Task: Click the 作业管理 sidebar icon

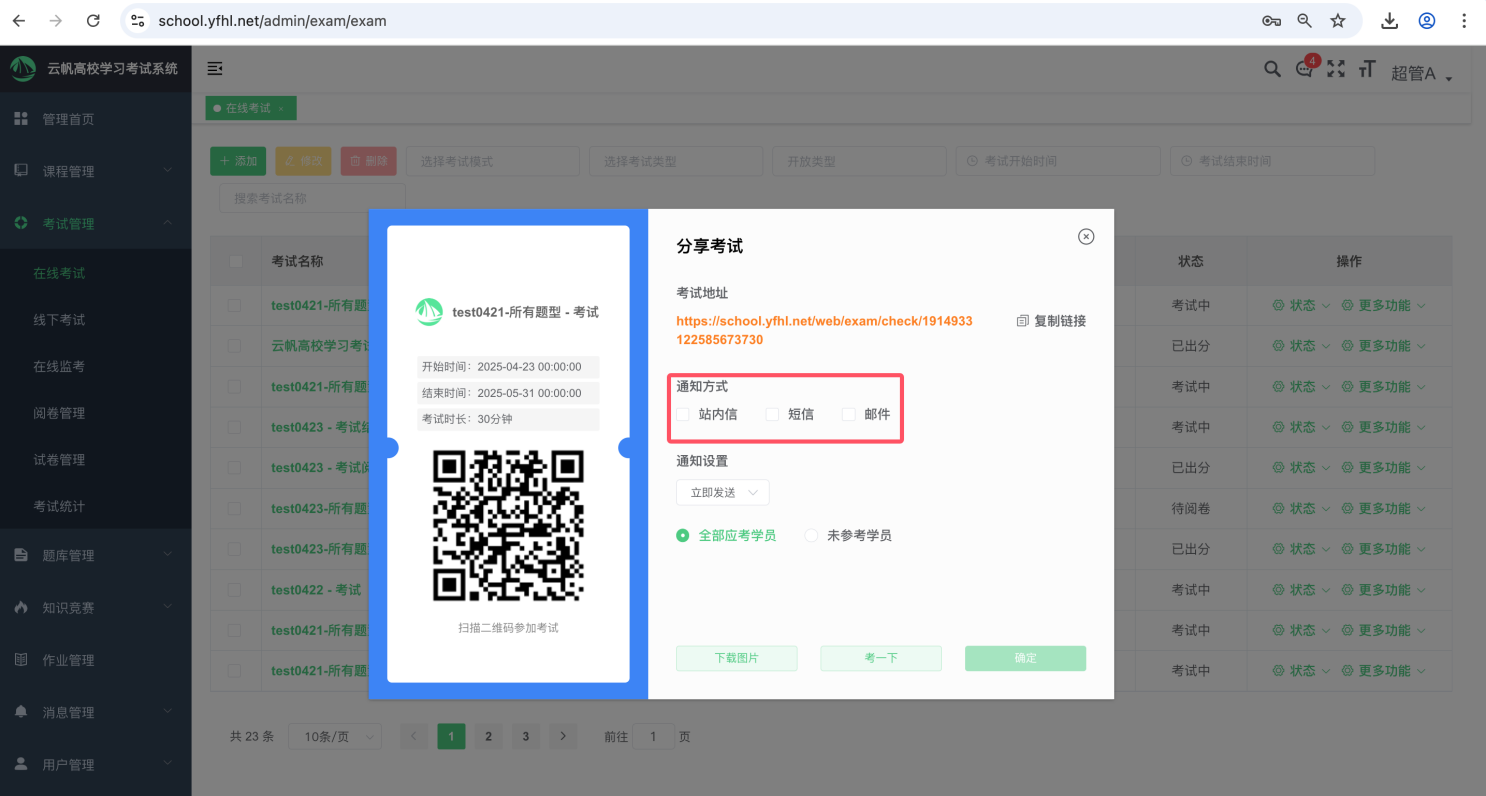Action: click(x=20, y=660)
